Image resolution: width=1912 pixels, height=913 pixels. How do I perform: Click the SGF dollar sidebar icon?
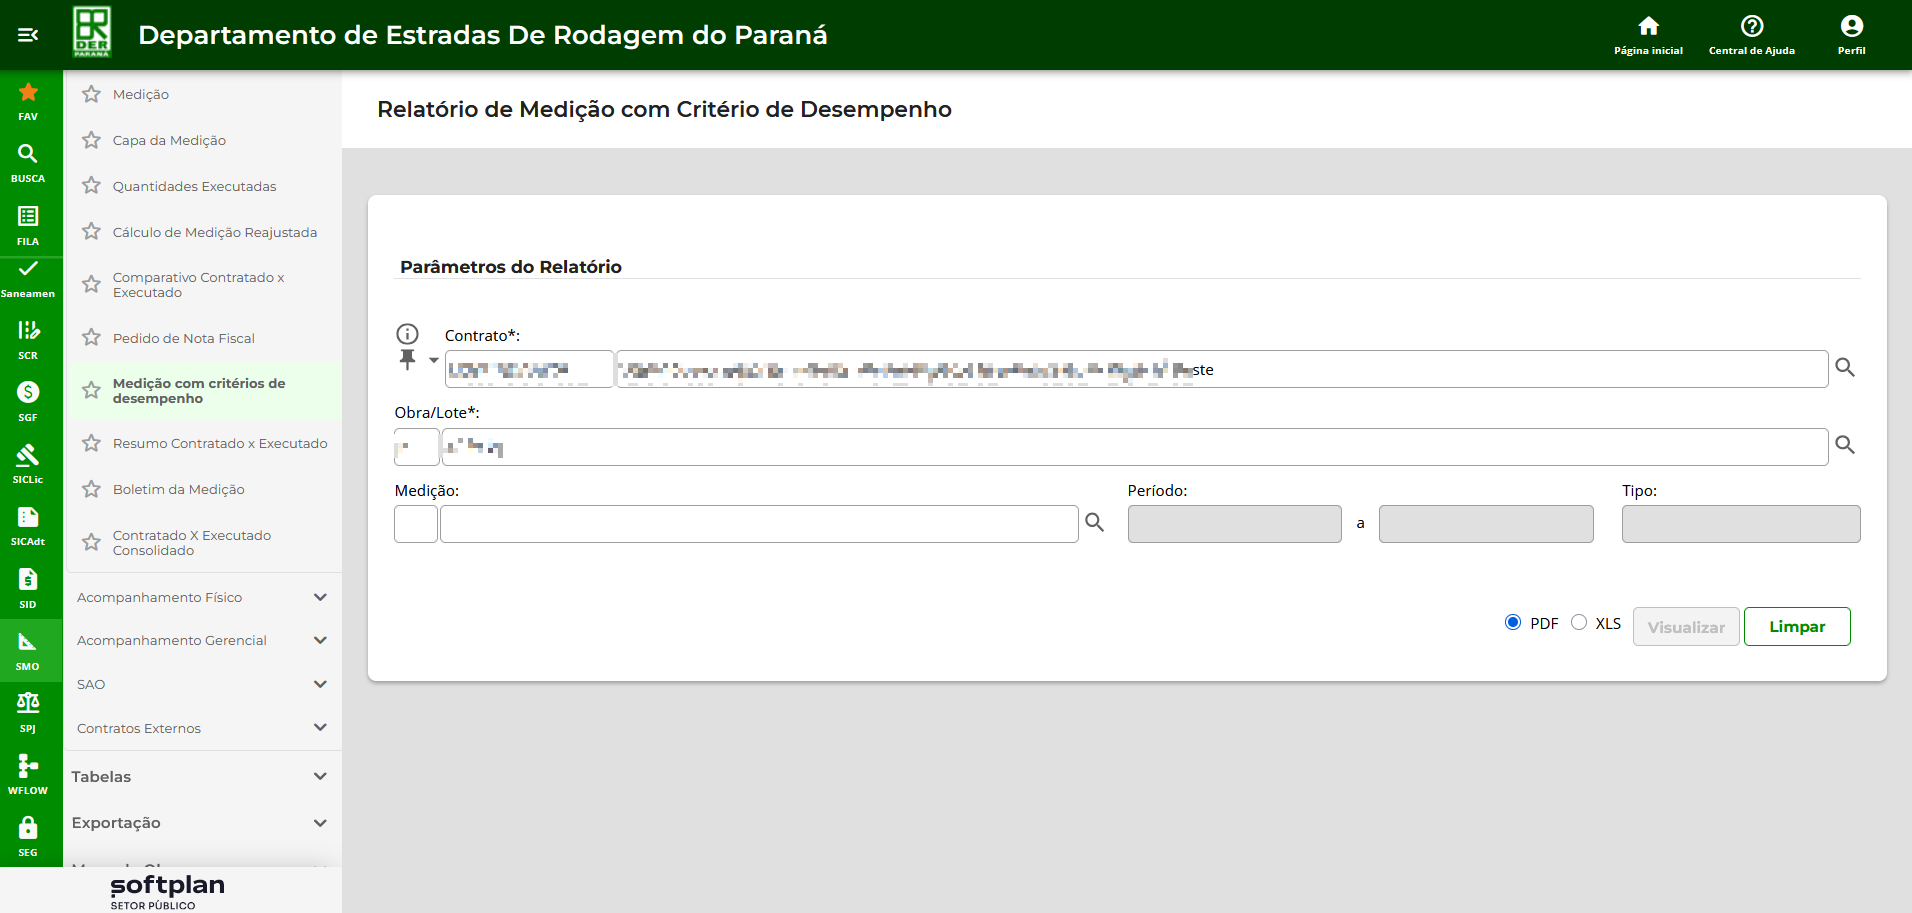pos(28,392)
